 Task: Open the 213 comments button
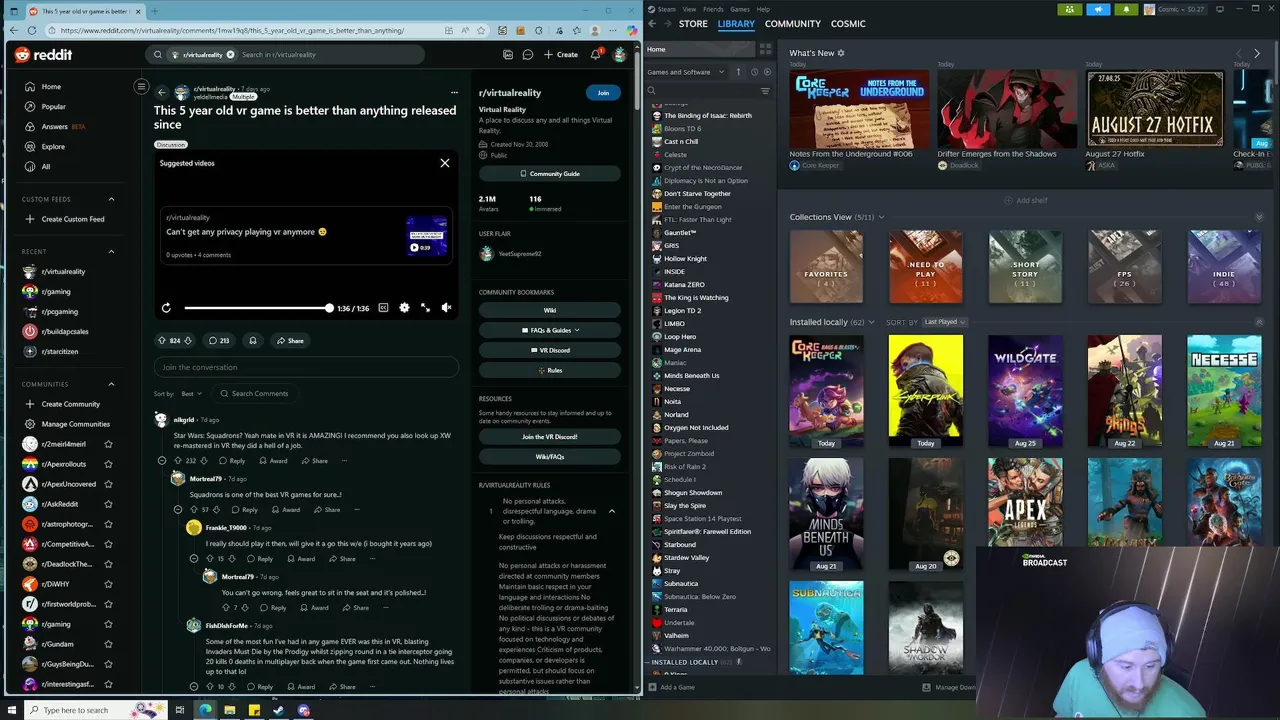click(218, 340)
